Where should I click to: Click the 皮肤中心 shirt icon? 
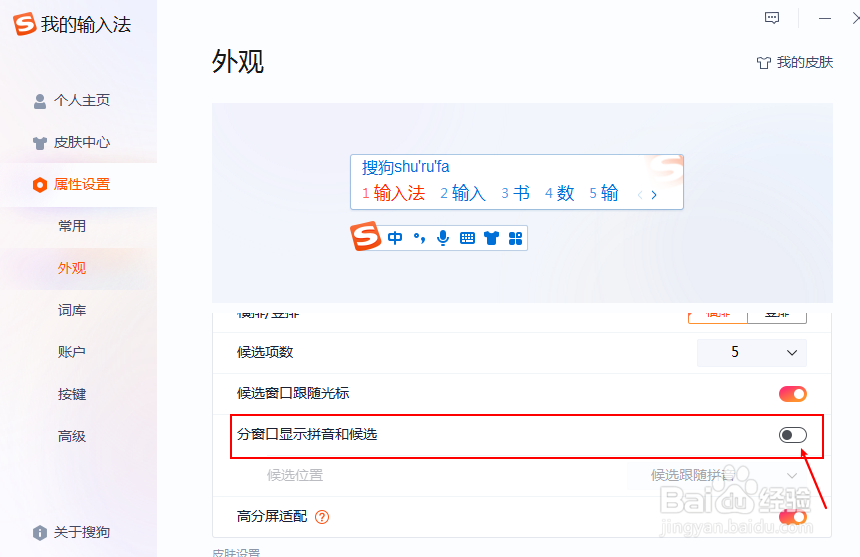pyautogui.click(x=39, y=143)
